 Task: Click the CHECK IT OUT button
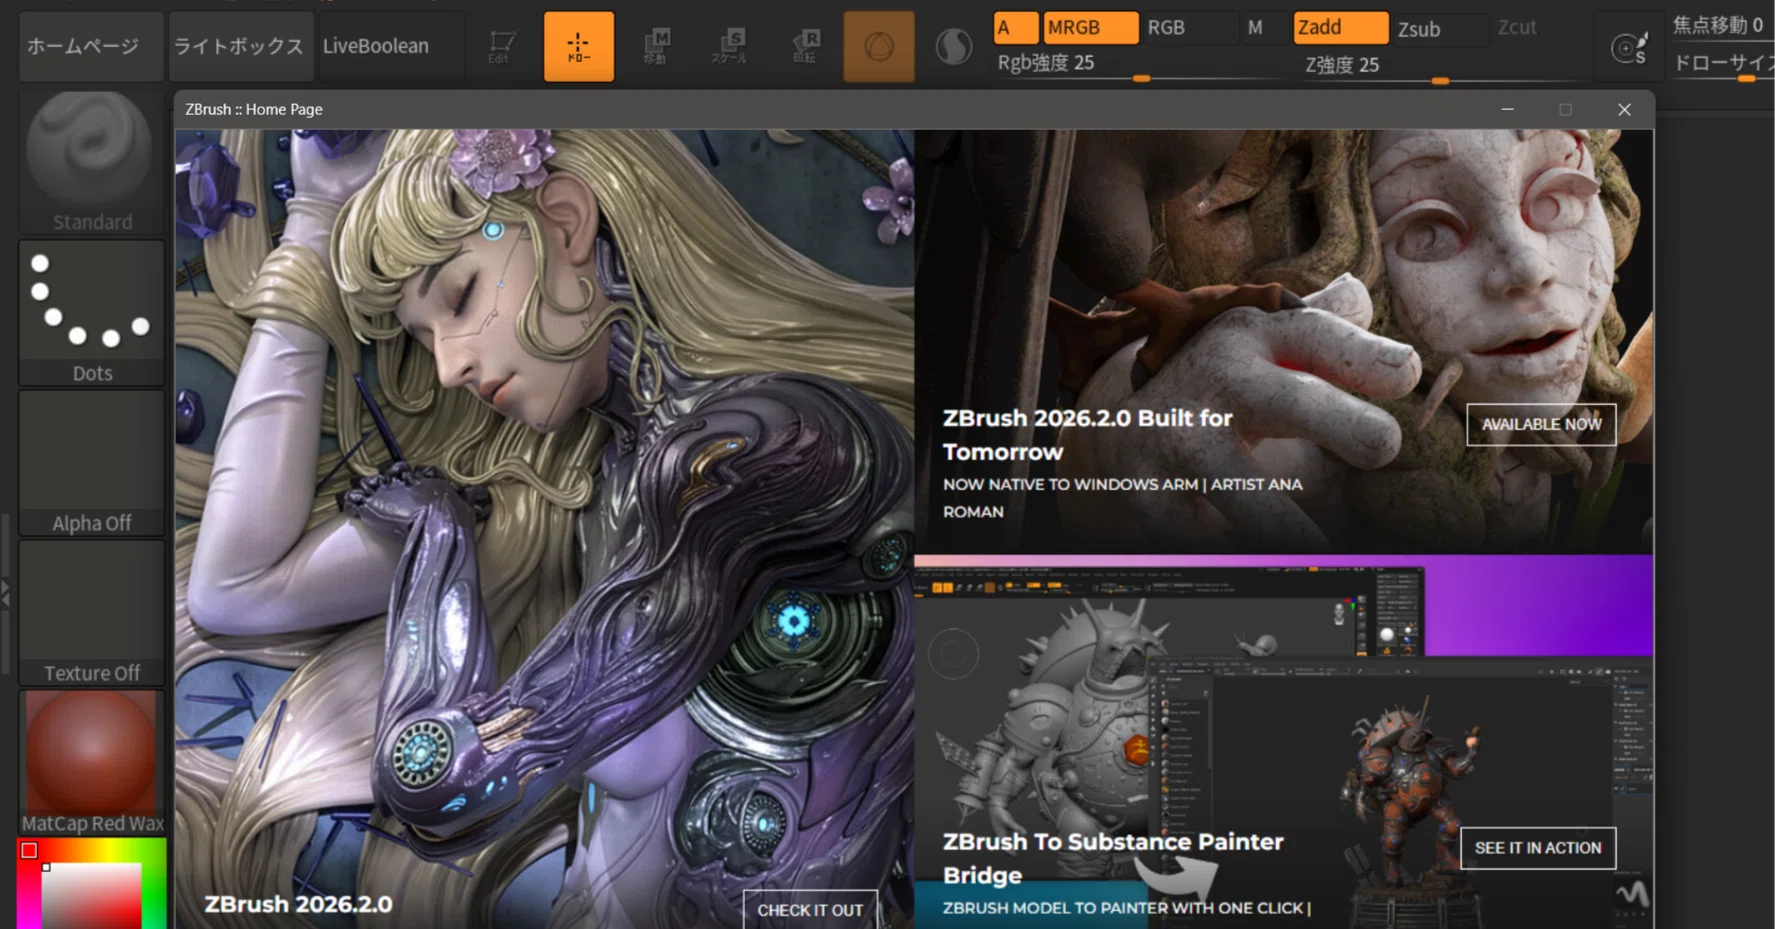(810, 910)
